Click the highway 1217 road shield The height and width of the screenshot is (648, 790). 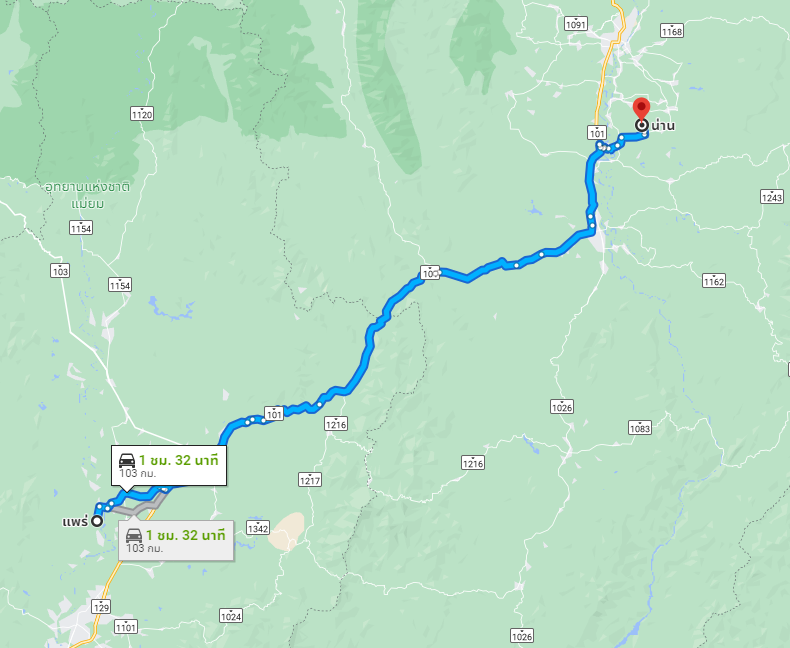pos(310,480)
